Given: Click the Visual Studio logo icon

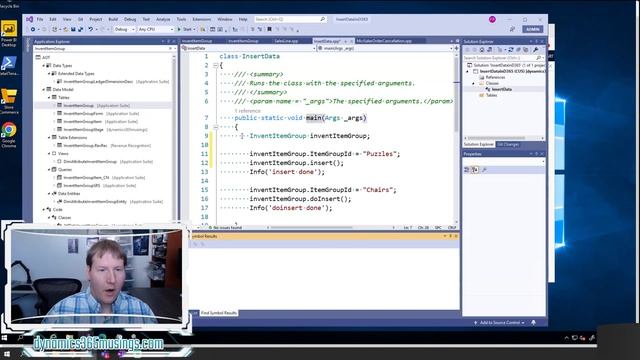Looking at the screenshot, I should click(29, 19).
